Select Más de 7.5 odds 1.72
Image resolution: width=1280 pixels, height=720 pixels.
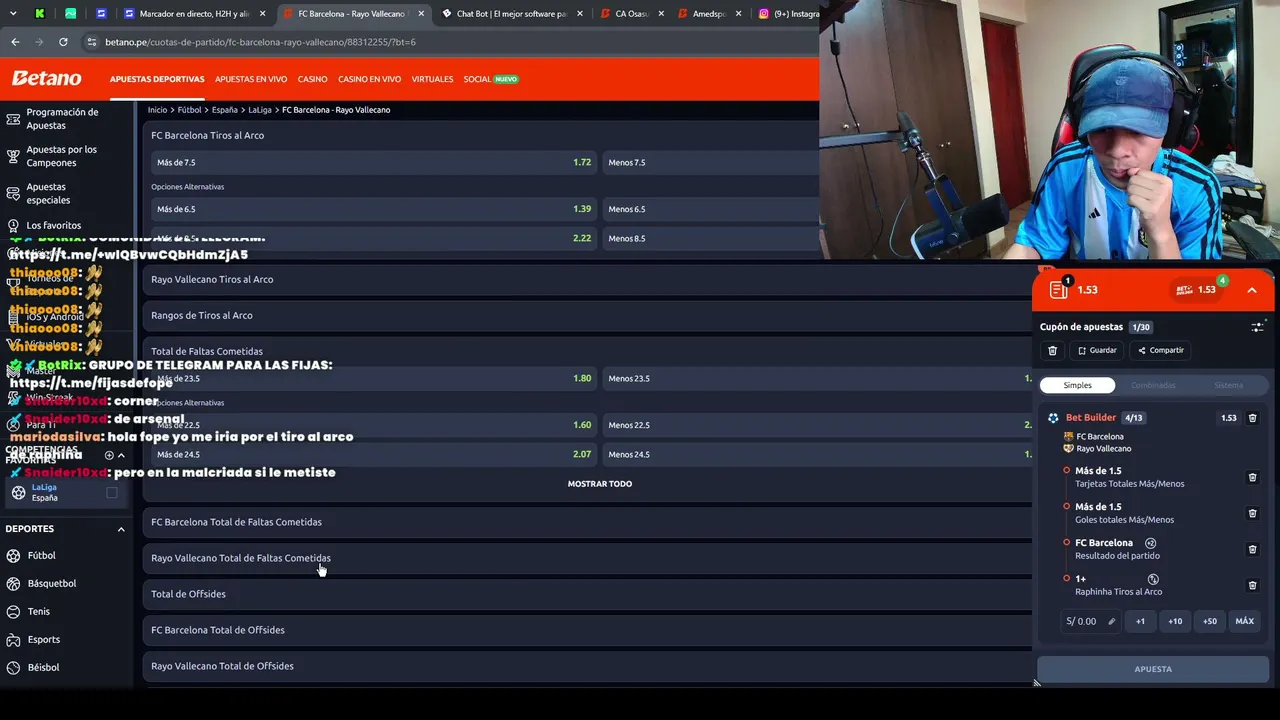click(374, 162)
